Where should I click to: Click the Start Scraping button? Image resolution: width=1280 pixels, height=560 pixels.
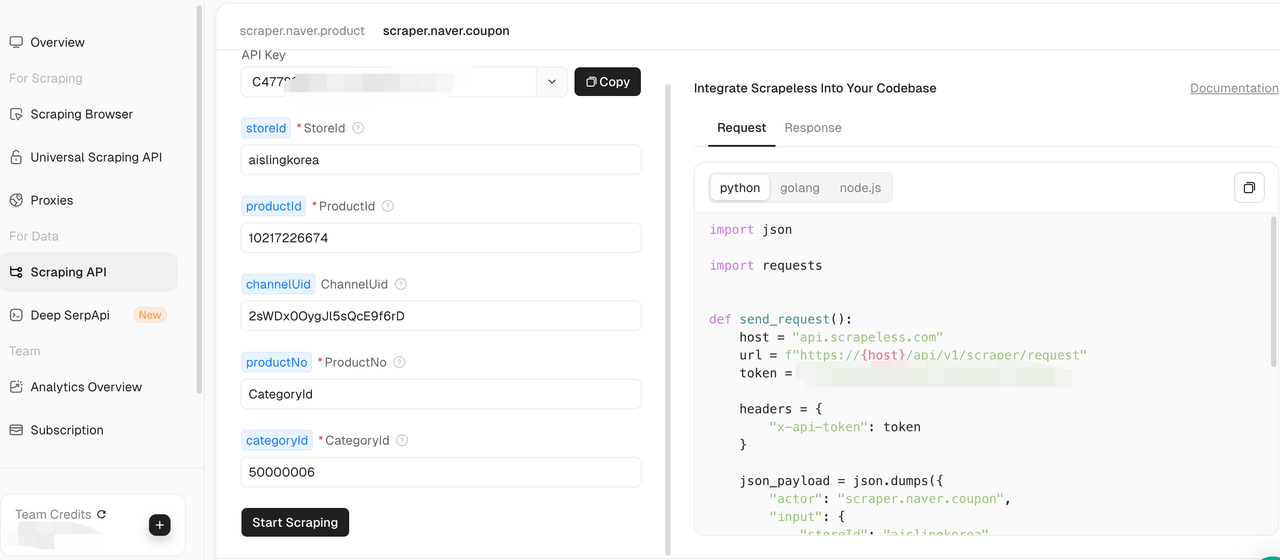pyautogui.click(x=295, y=522)
